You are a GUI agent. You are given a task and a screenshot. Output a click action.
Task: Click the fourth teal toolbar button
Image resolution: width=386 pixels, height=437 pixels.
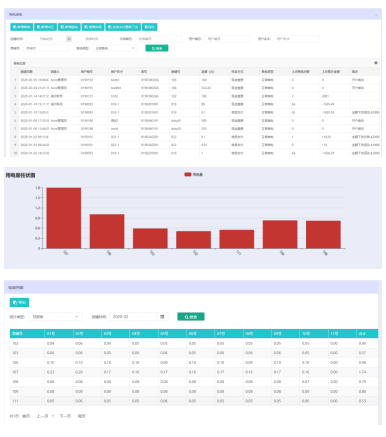pos(93,27)
